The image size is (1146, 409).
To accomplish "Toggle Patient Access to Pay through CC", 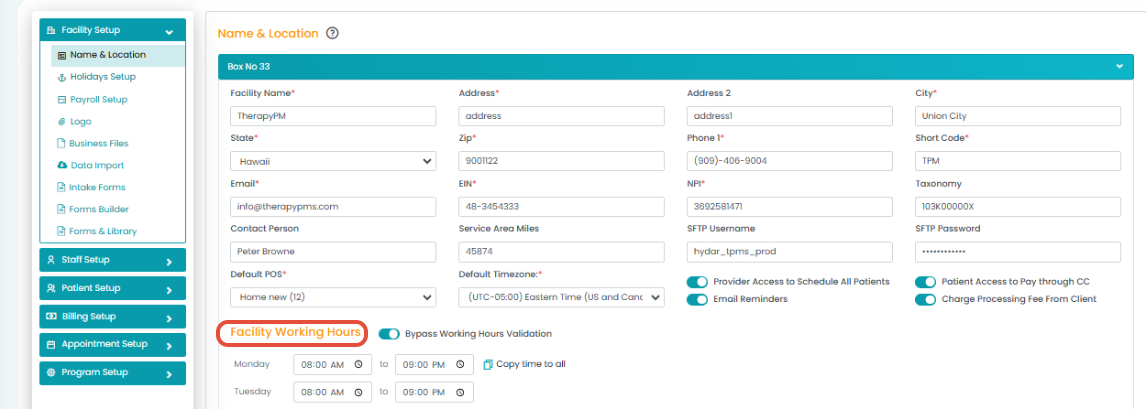I will click(926, 282).
